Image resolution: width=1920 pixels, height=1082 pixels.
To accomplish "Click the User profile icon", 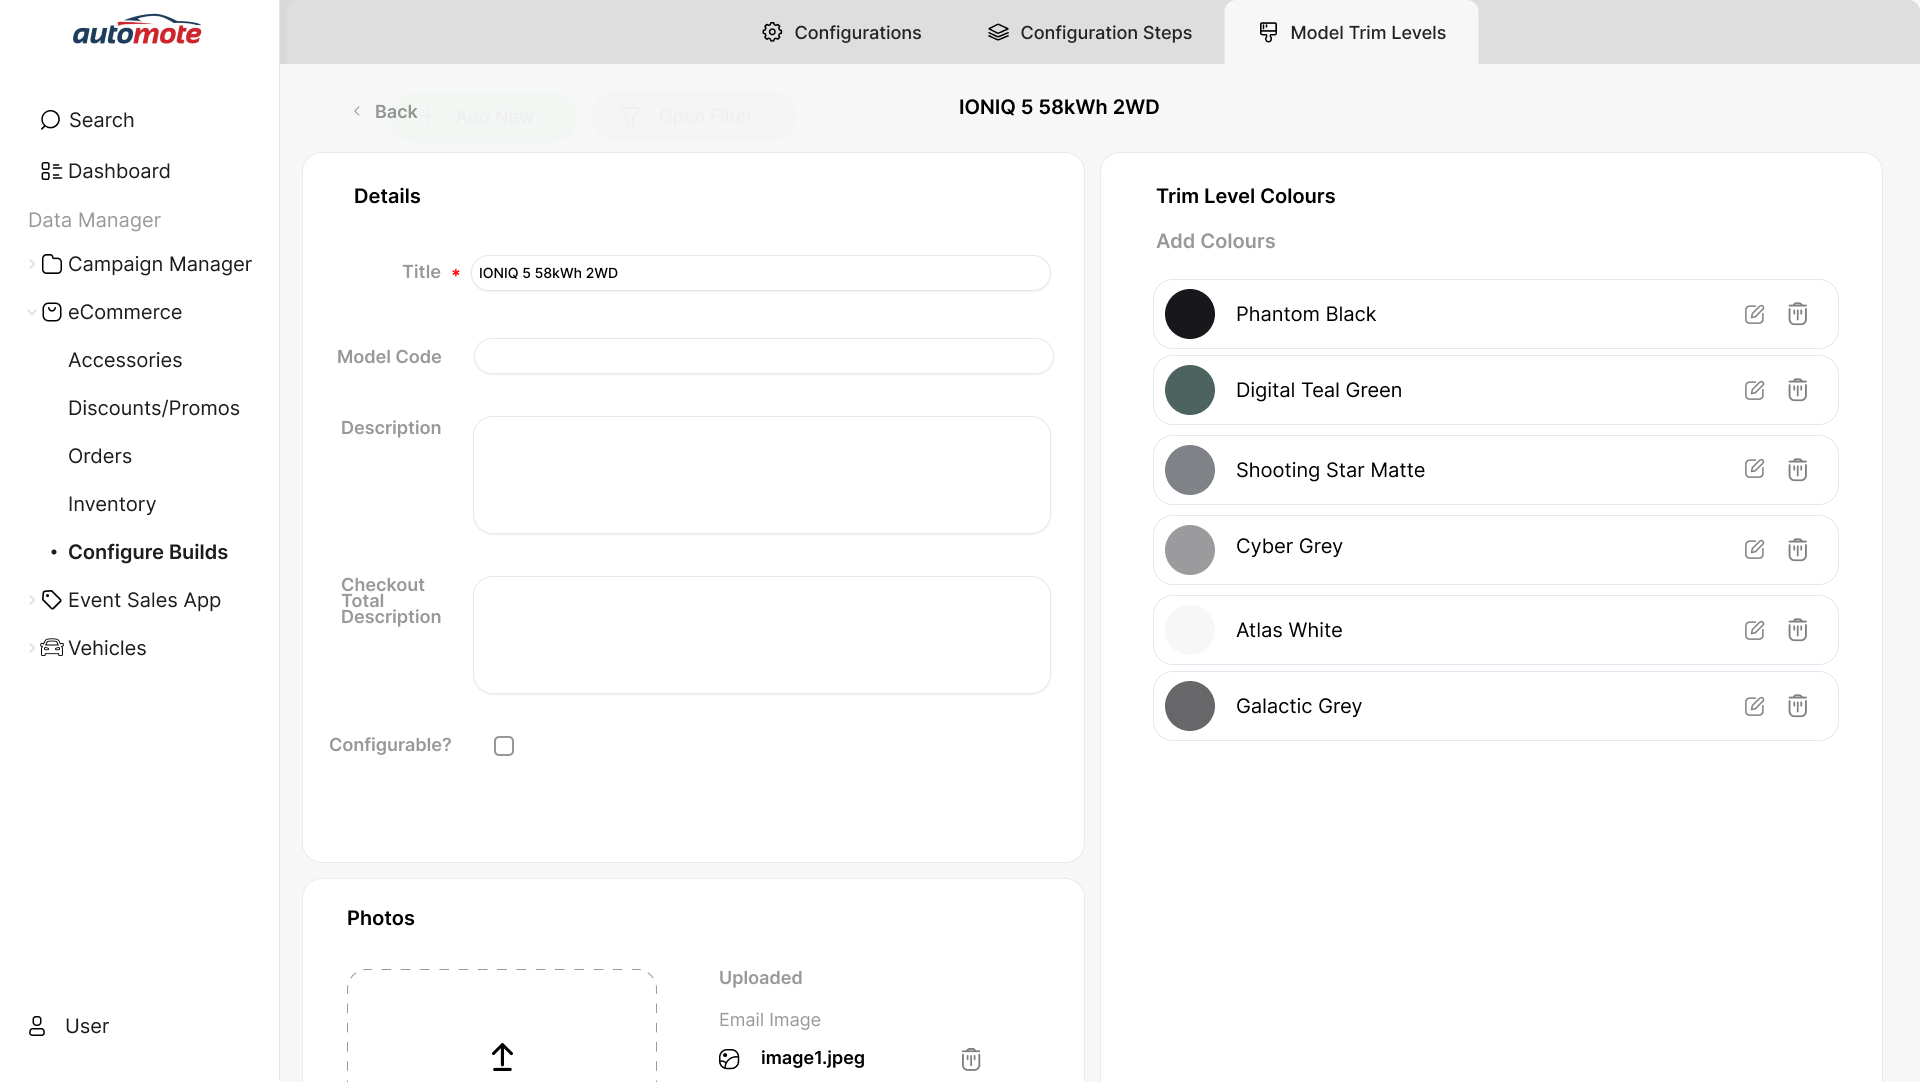I will tap(37, 1026).
